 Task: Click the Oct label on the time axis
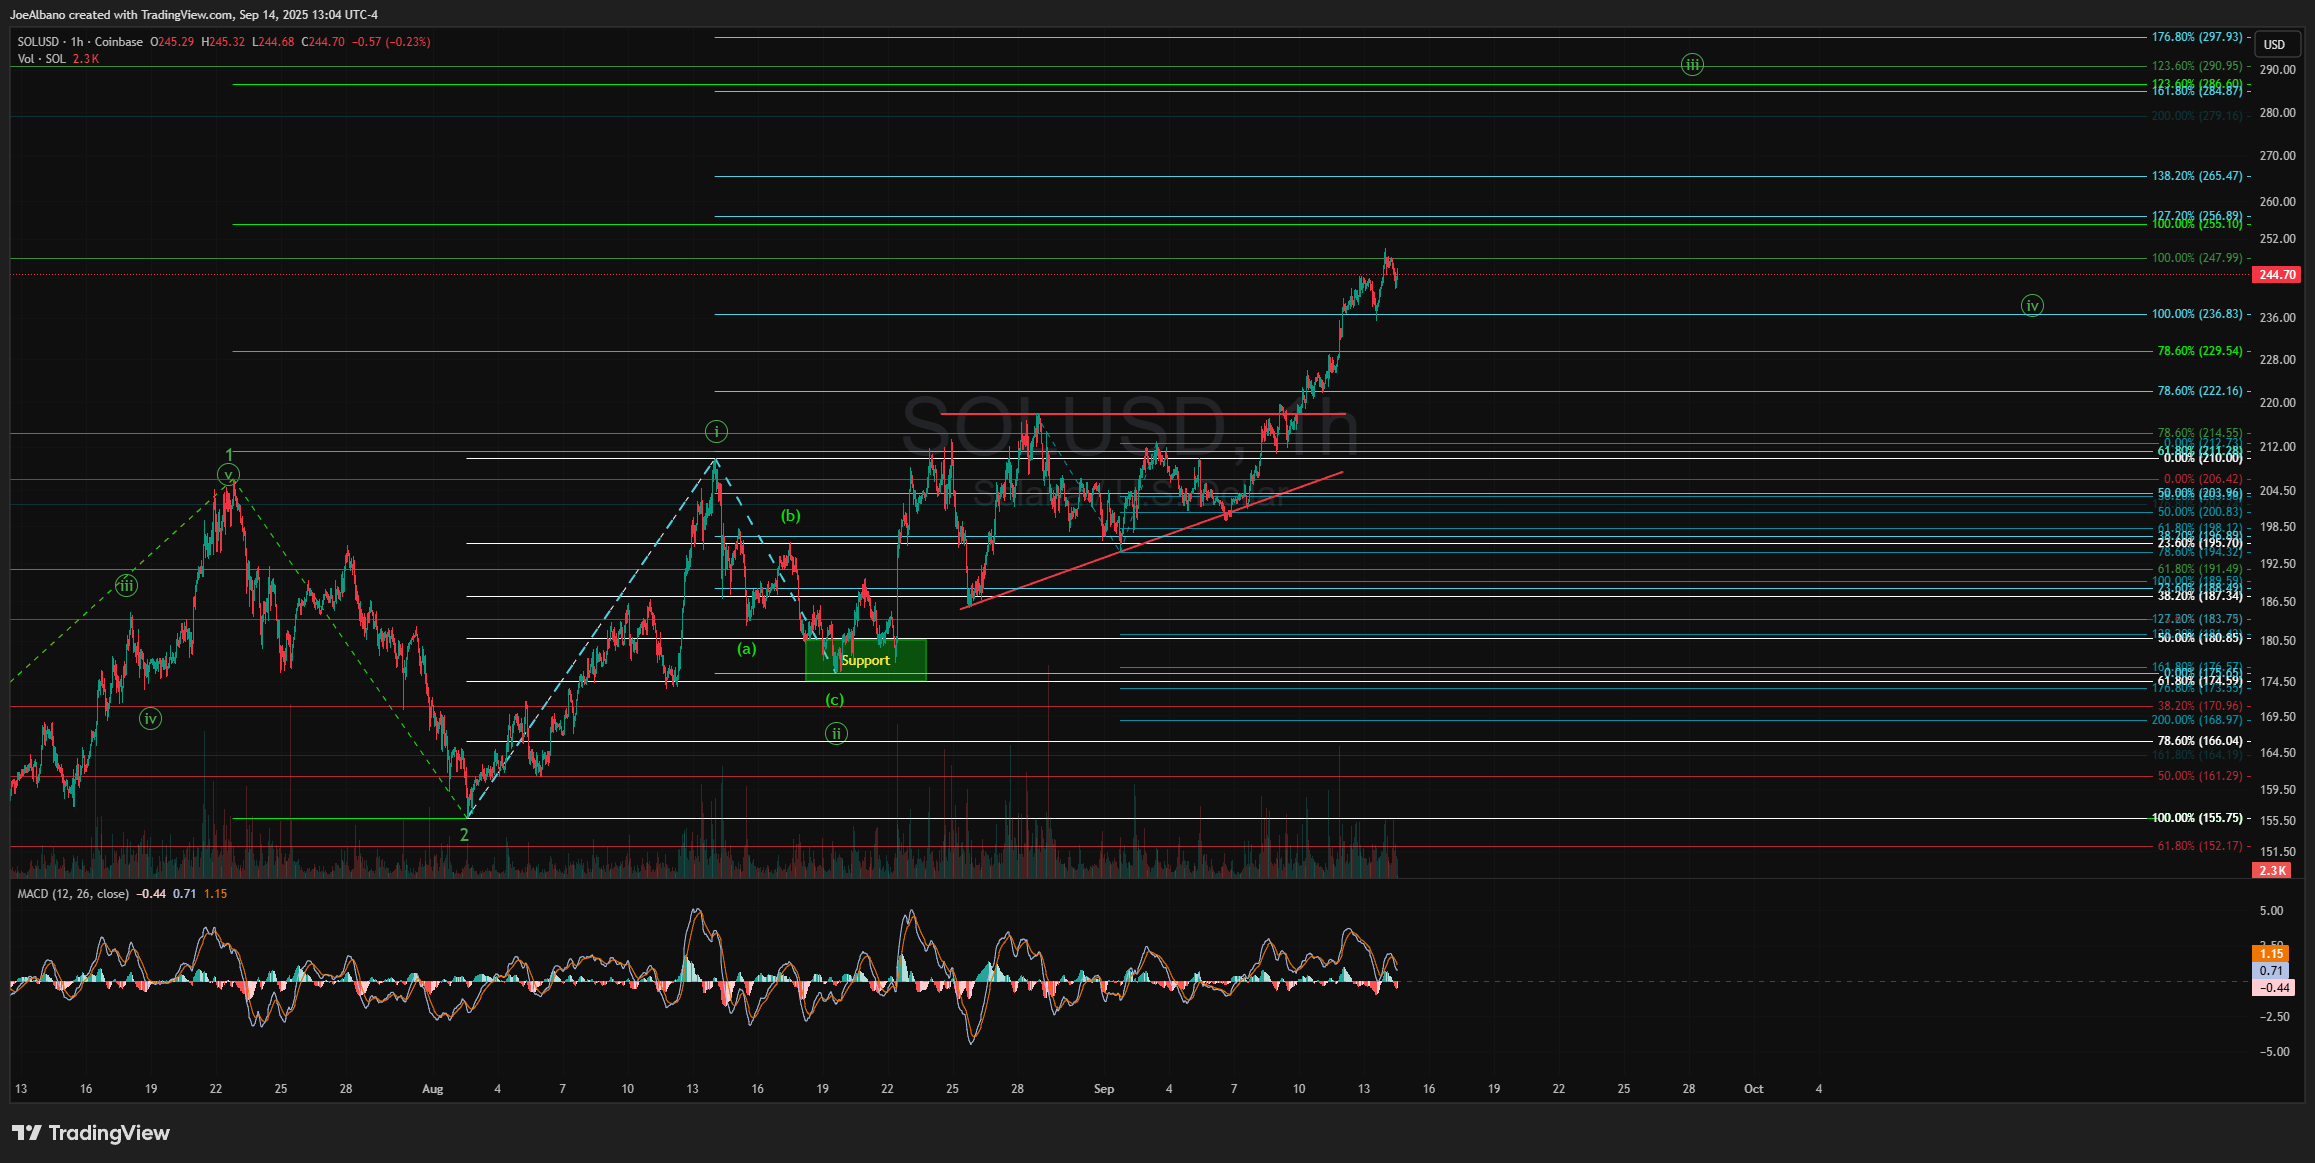(x=1753, y=1089)
